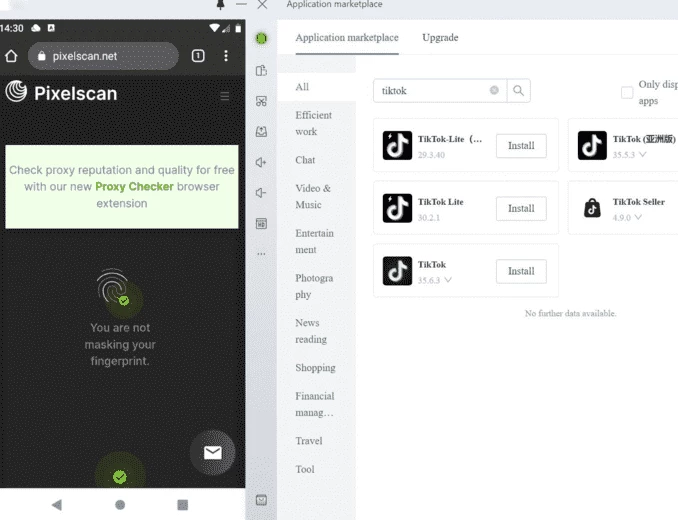Tap the Android recent apps button
Viewport: 678px width, 520px height.
tap(182, 504)
